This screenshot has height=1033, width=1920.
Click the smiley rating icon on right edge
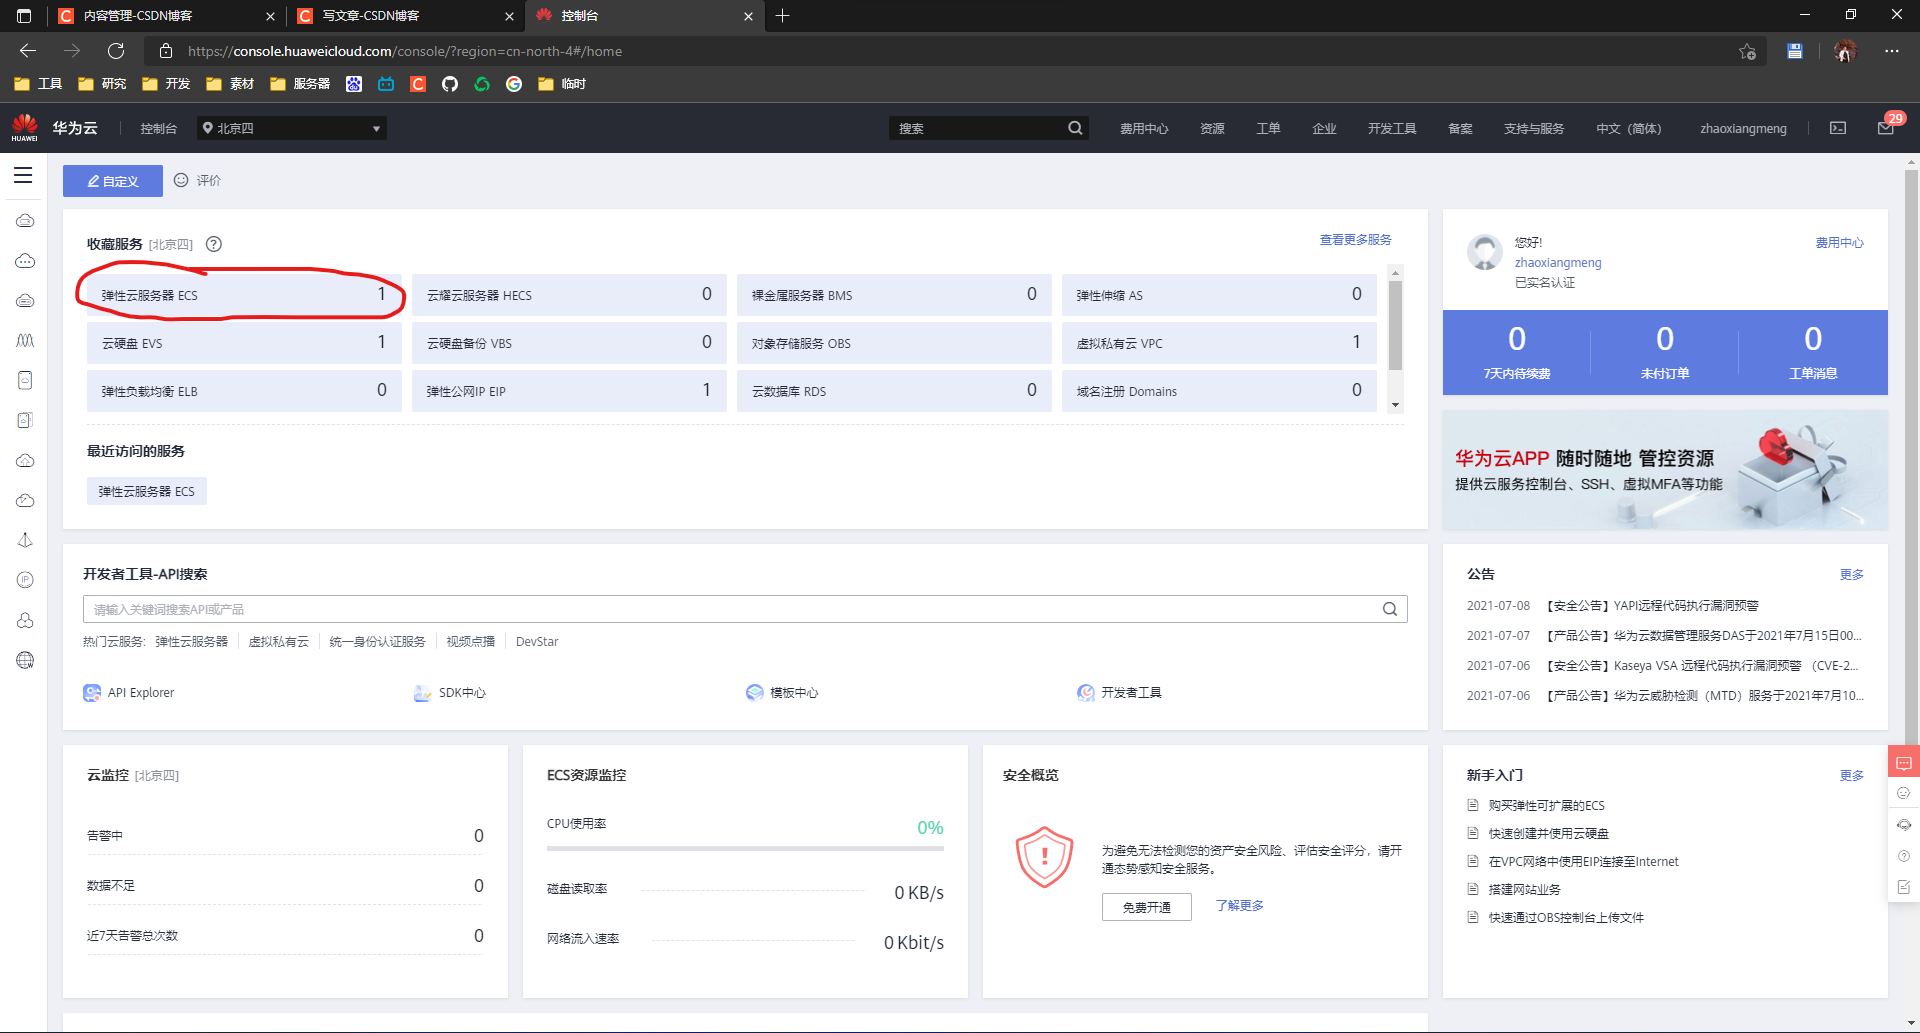click(1904, 793)
